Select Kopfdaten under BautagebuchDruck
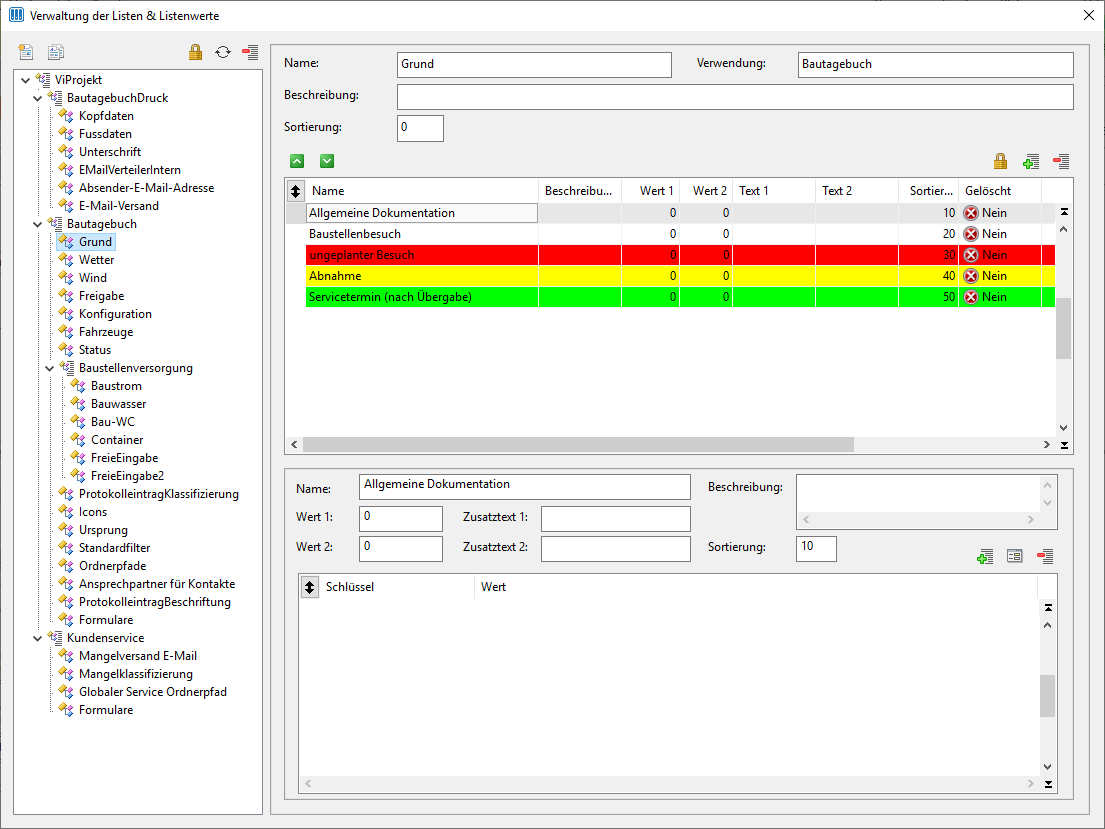1105x829 pixels. pos(106,116)
